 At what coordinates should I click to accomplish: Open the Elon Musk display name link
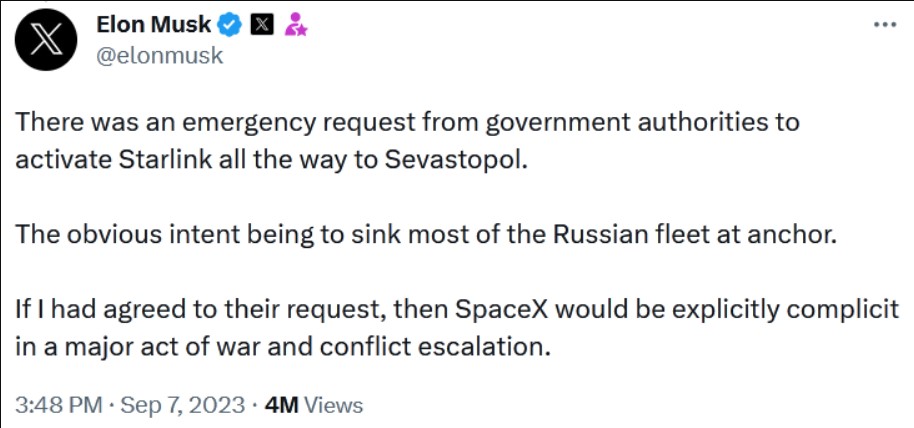pos(153,26)
